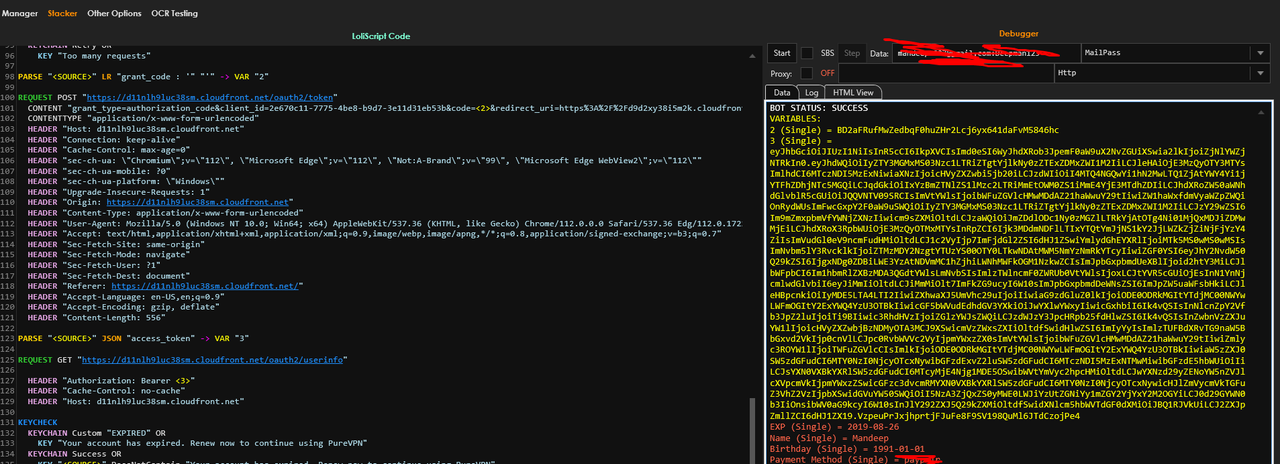Image resolution: width=1280 pixels, height=464 pixels.
Task: Toggle the Proxy checkbox
Action: click(807, 73)
